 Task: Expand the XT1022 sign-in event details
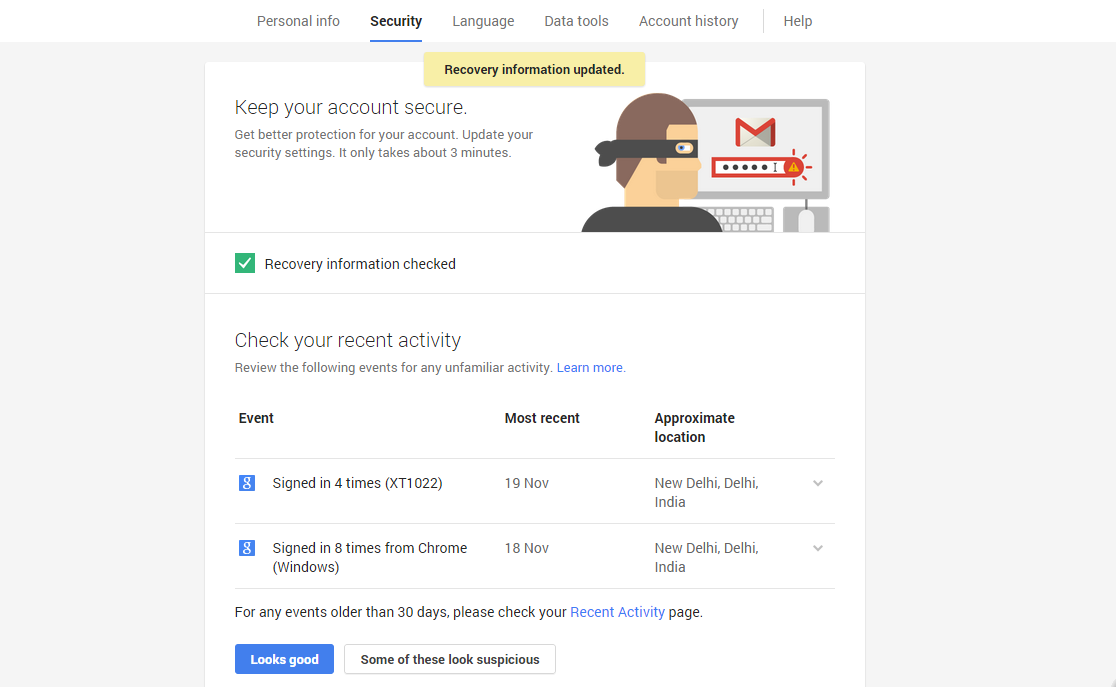[818, 483]
